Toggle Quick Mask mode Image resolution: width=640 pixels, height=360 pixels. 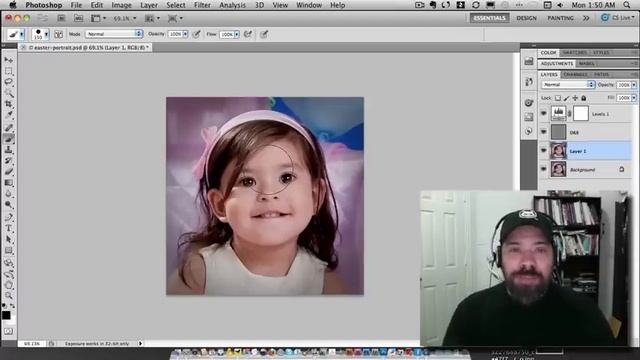click(x=9, y=331)
